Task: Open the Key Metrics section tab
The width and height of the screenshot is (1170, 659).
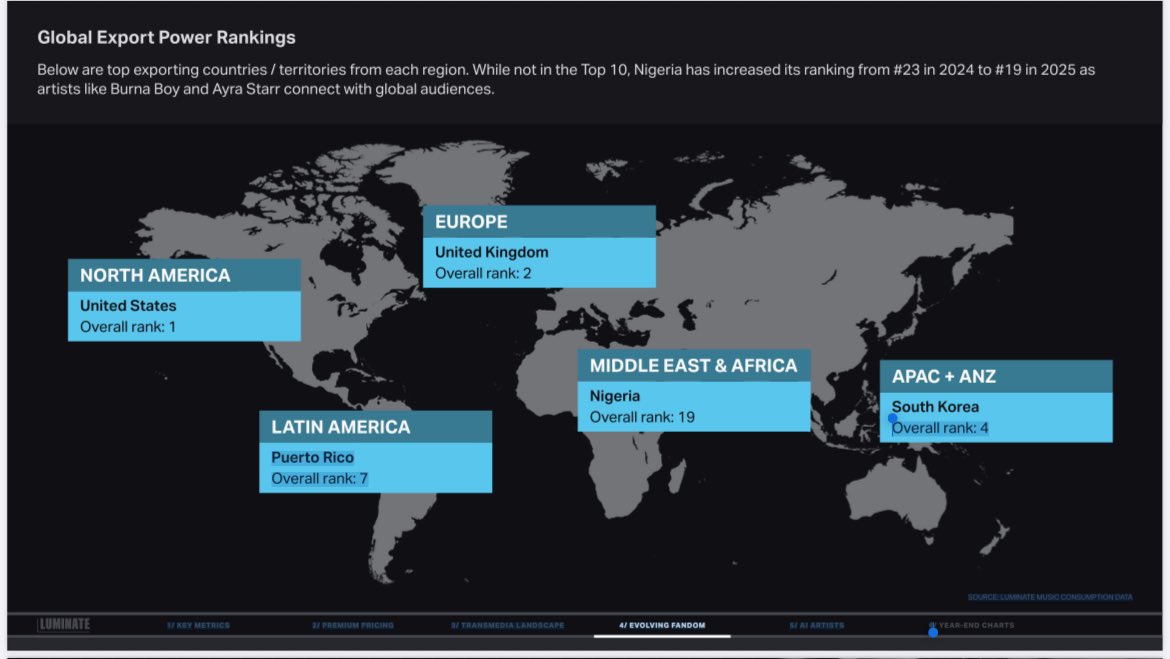Action: pos(198,625)
